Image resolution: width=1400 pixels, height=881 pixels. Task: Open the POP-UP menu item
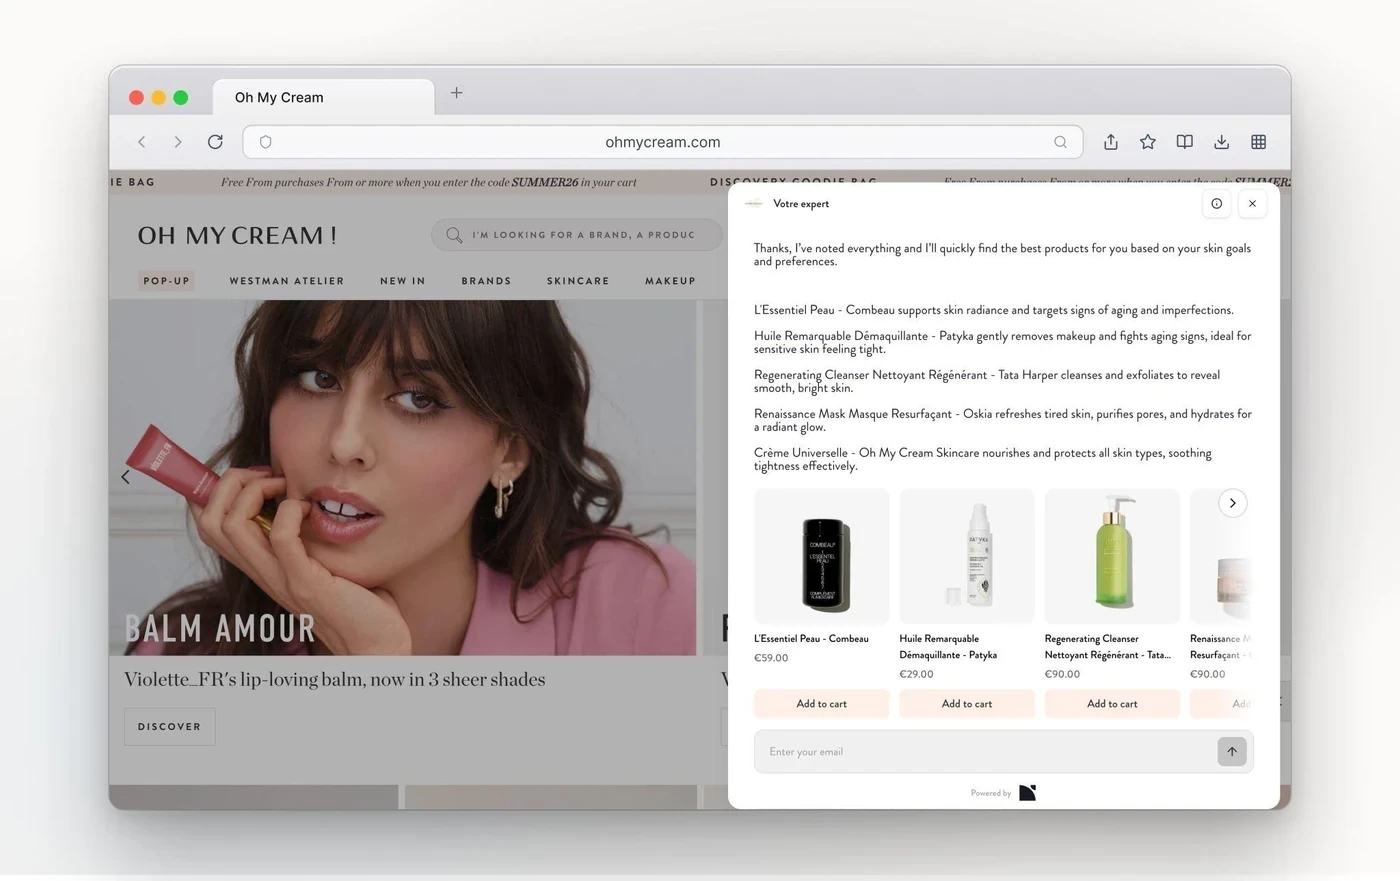(166, 281)
